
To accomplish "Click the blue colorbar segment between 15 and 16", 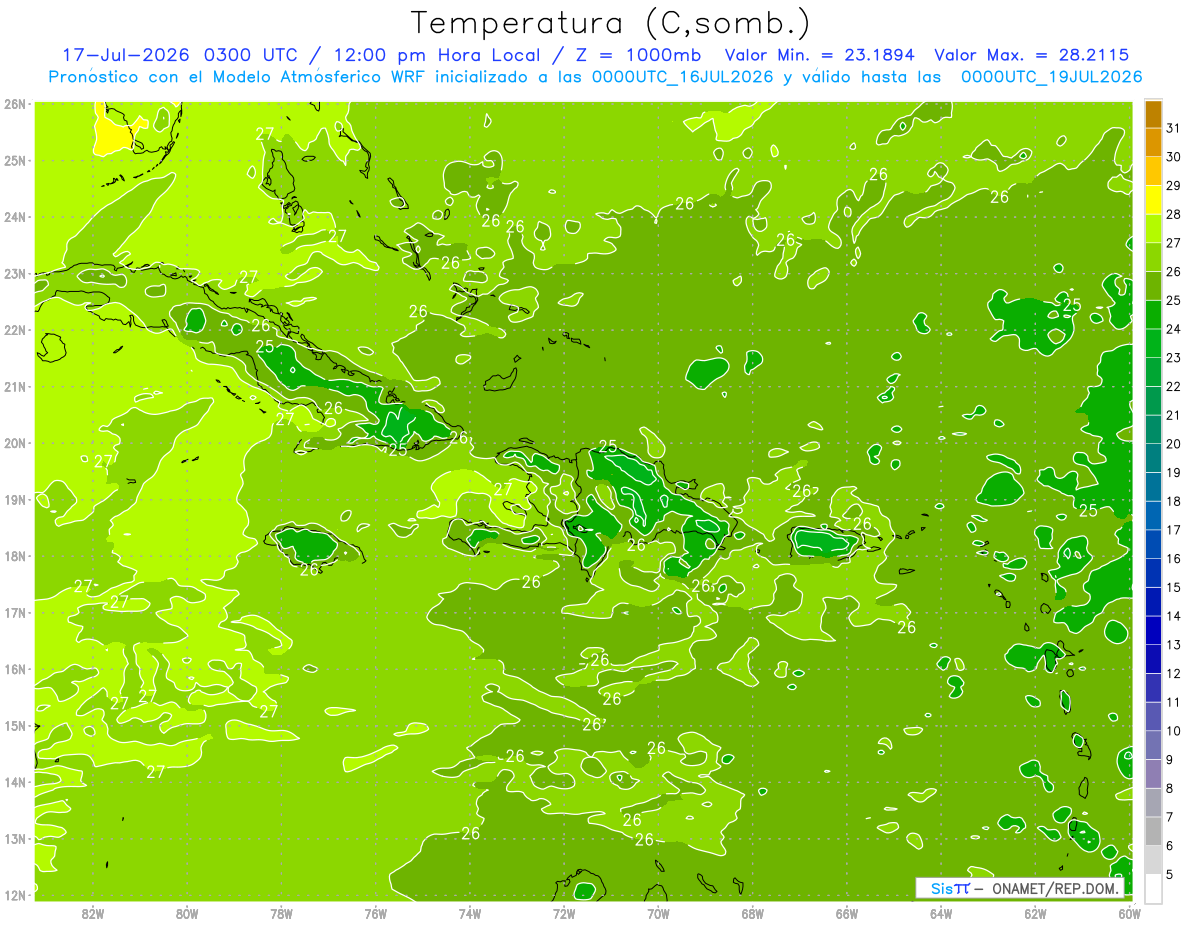I will 1153,573.
